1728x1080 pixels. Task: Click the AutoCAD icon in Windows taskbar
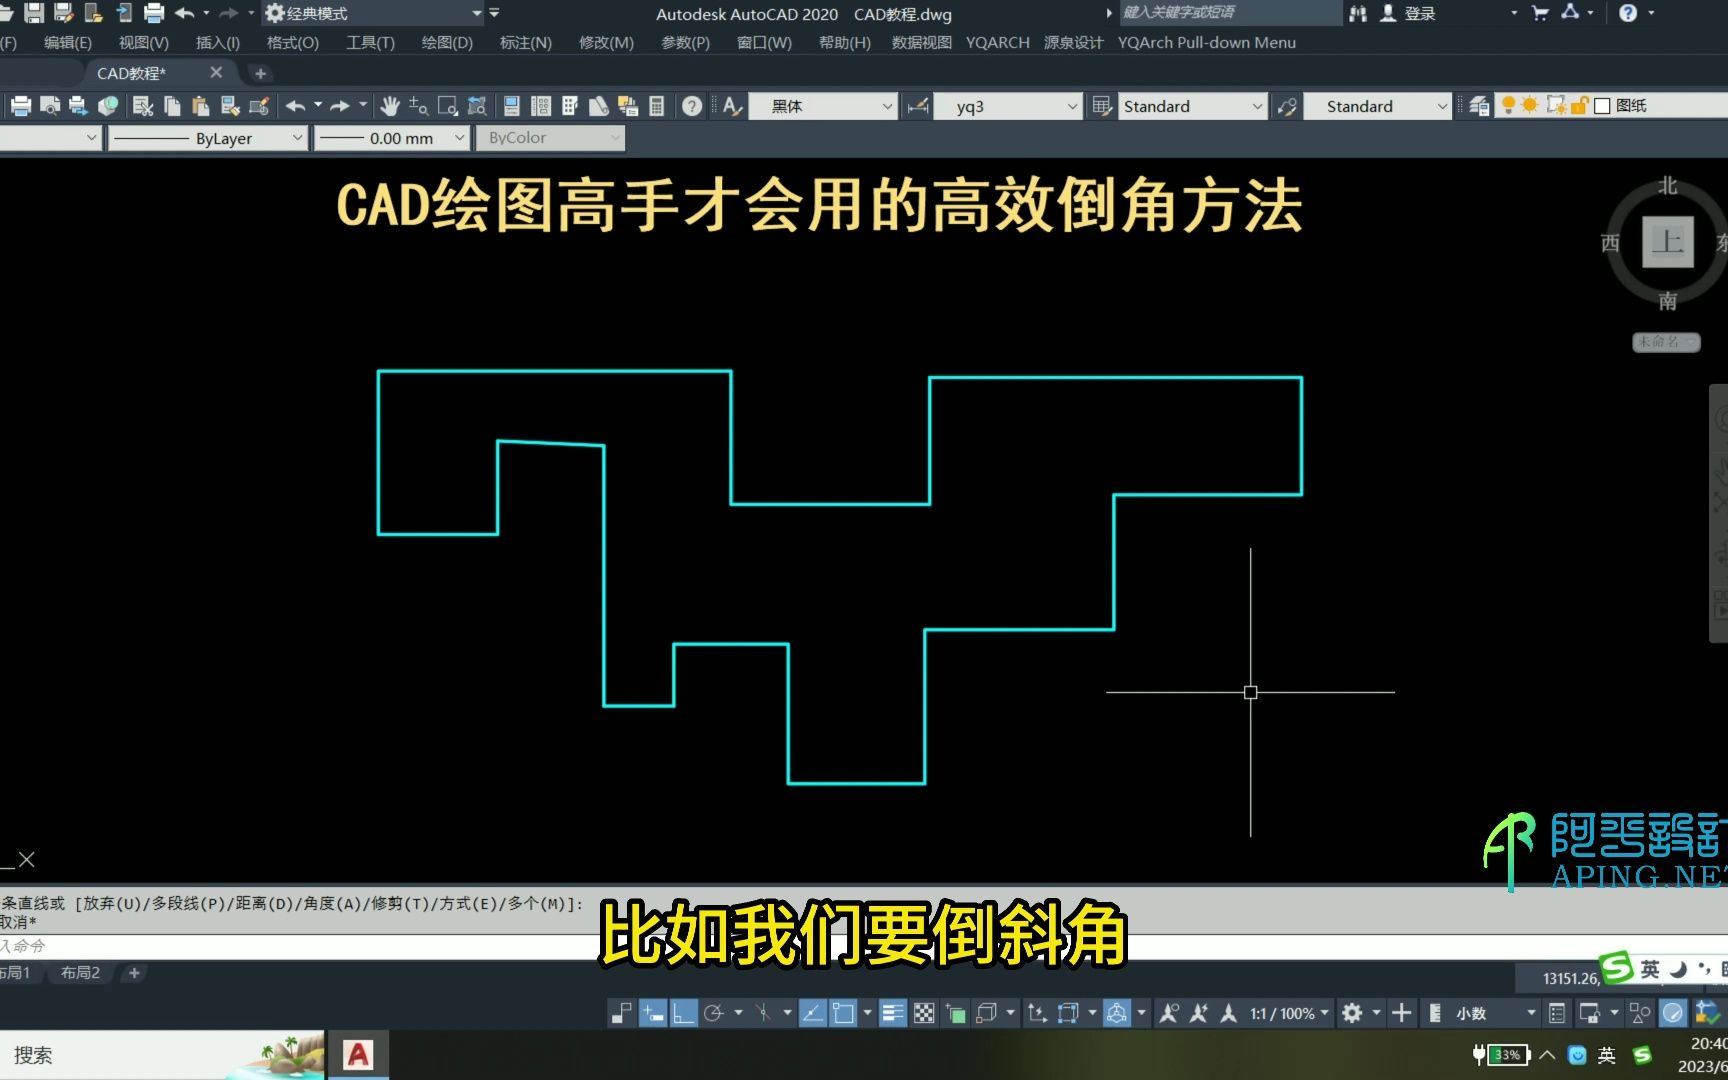[358, 1055]
